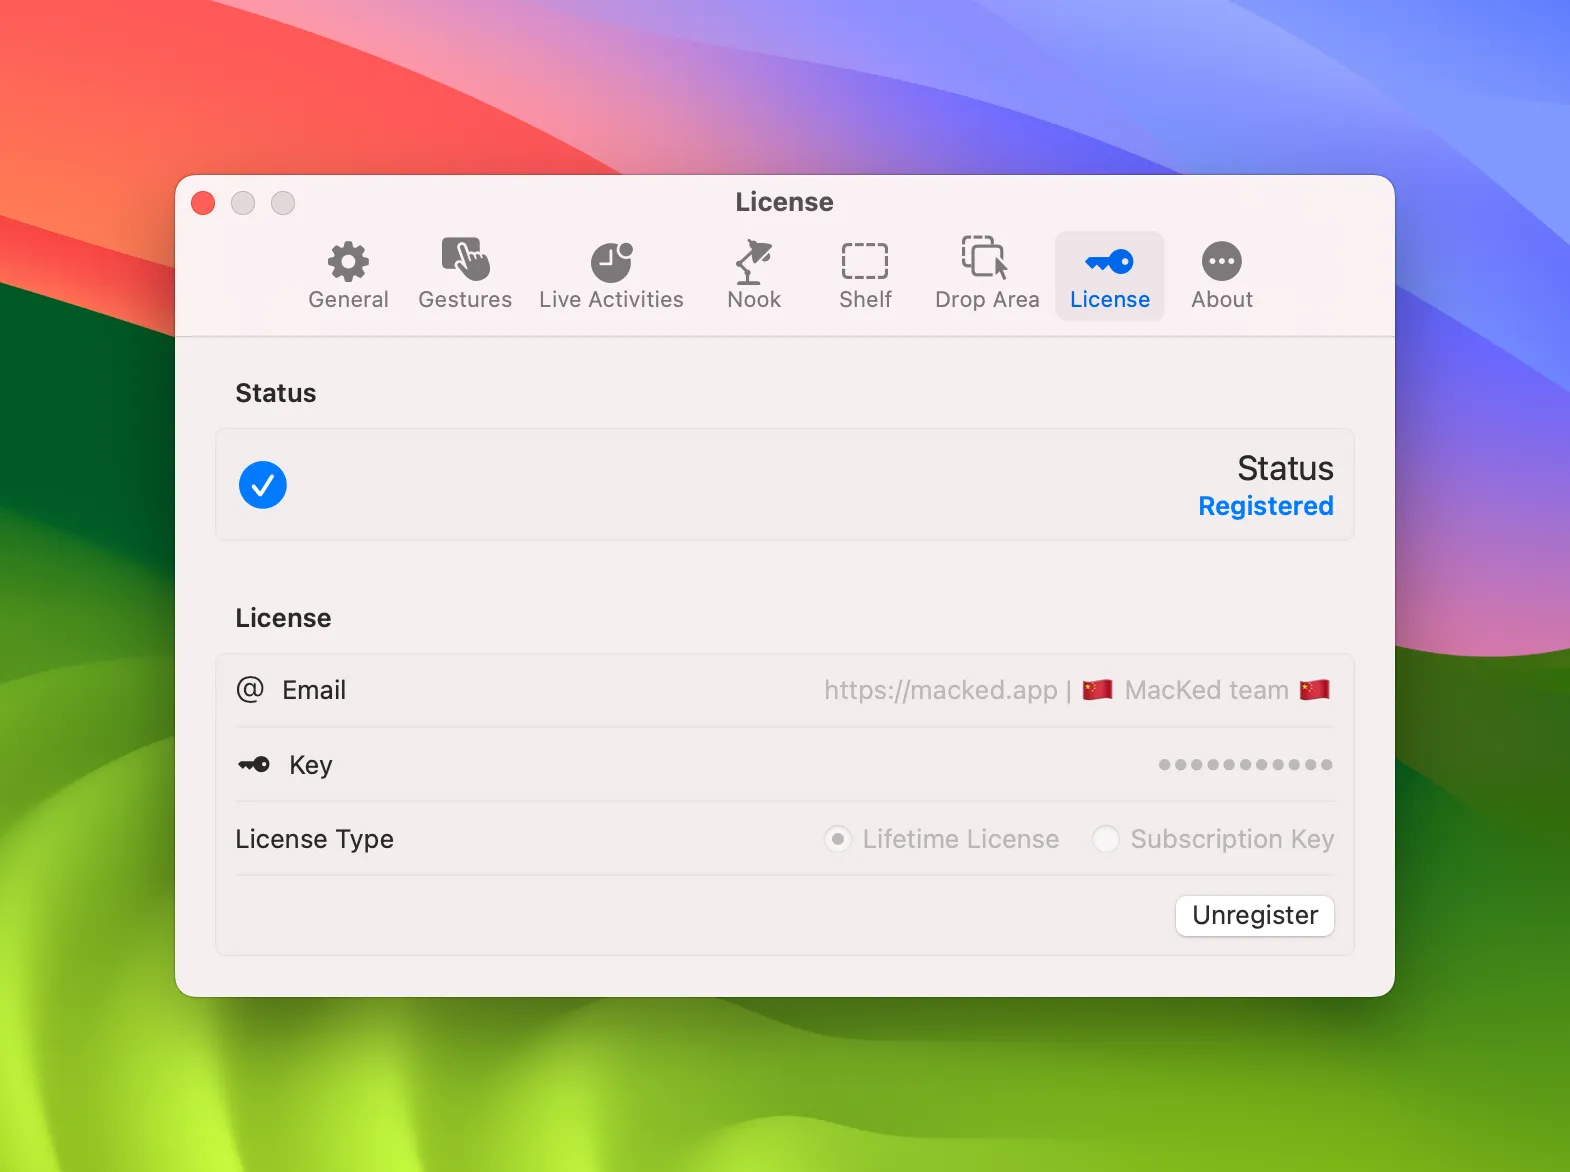
Task: Open the Shelf dashed rectangle icon
Action: 865,262
